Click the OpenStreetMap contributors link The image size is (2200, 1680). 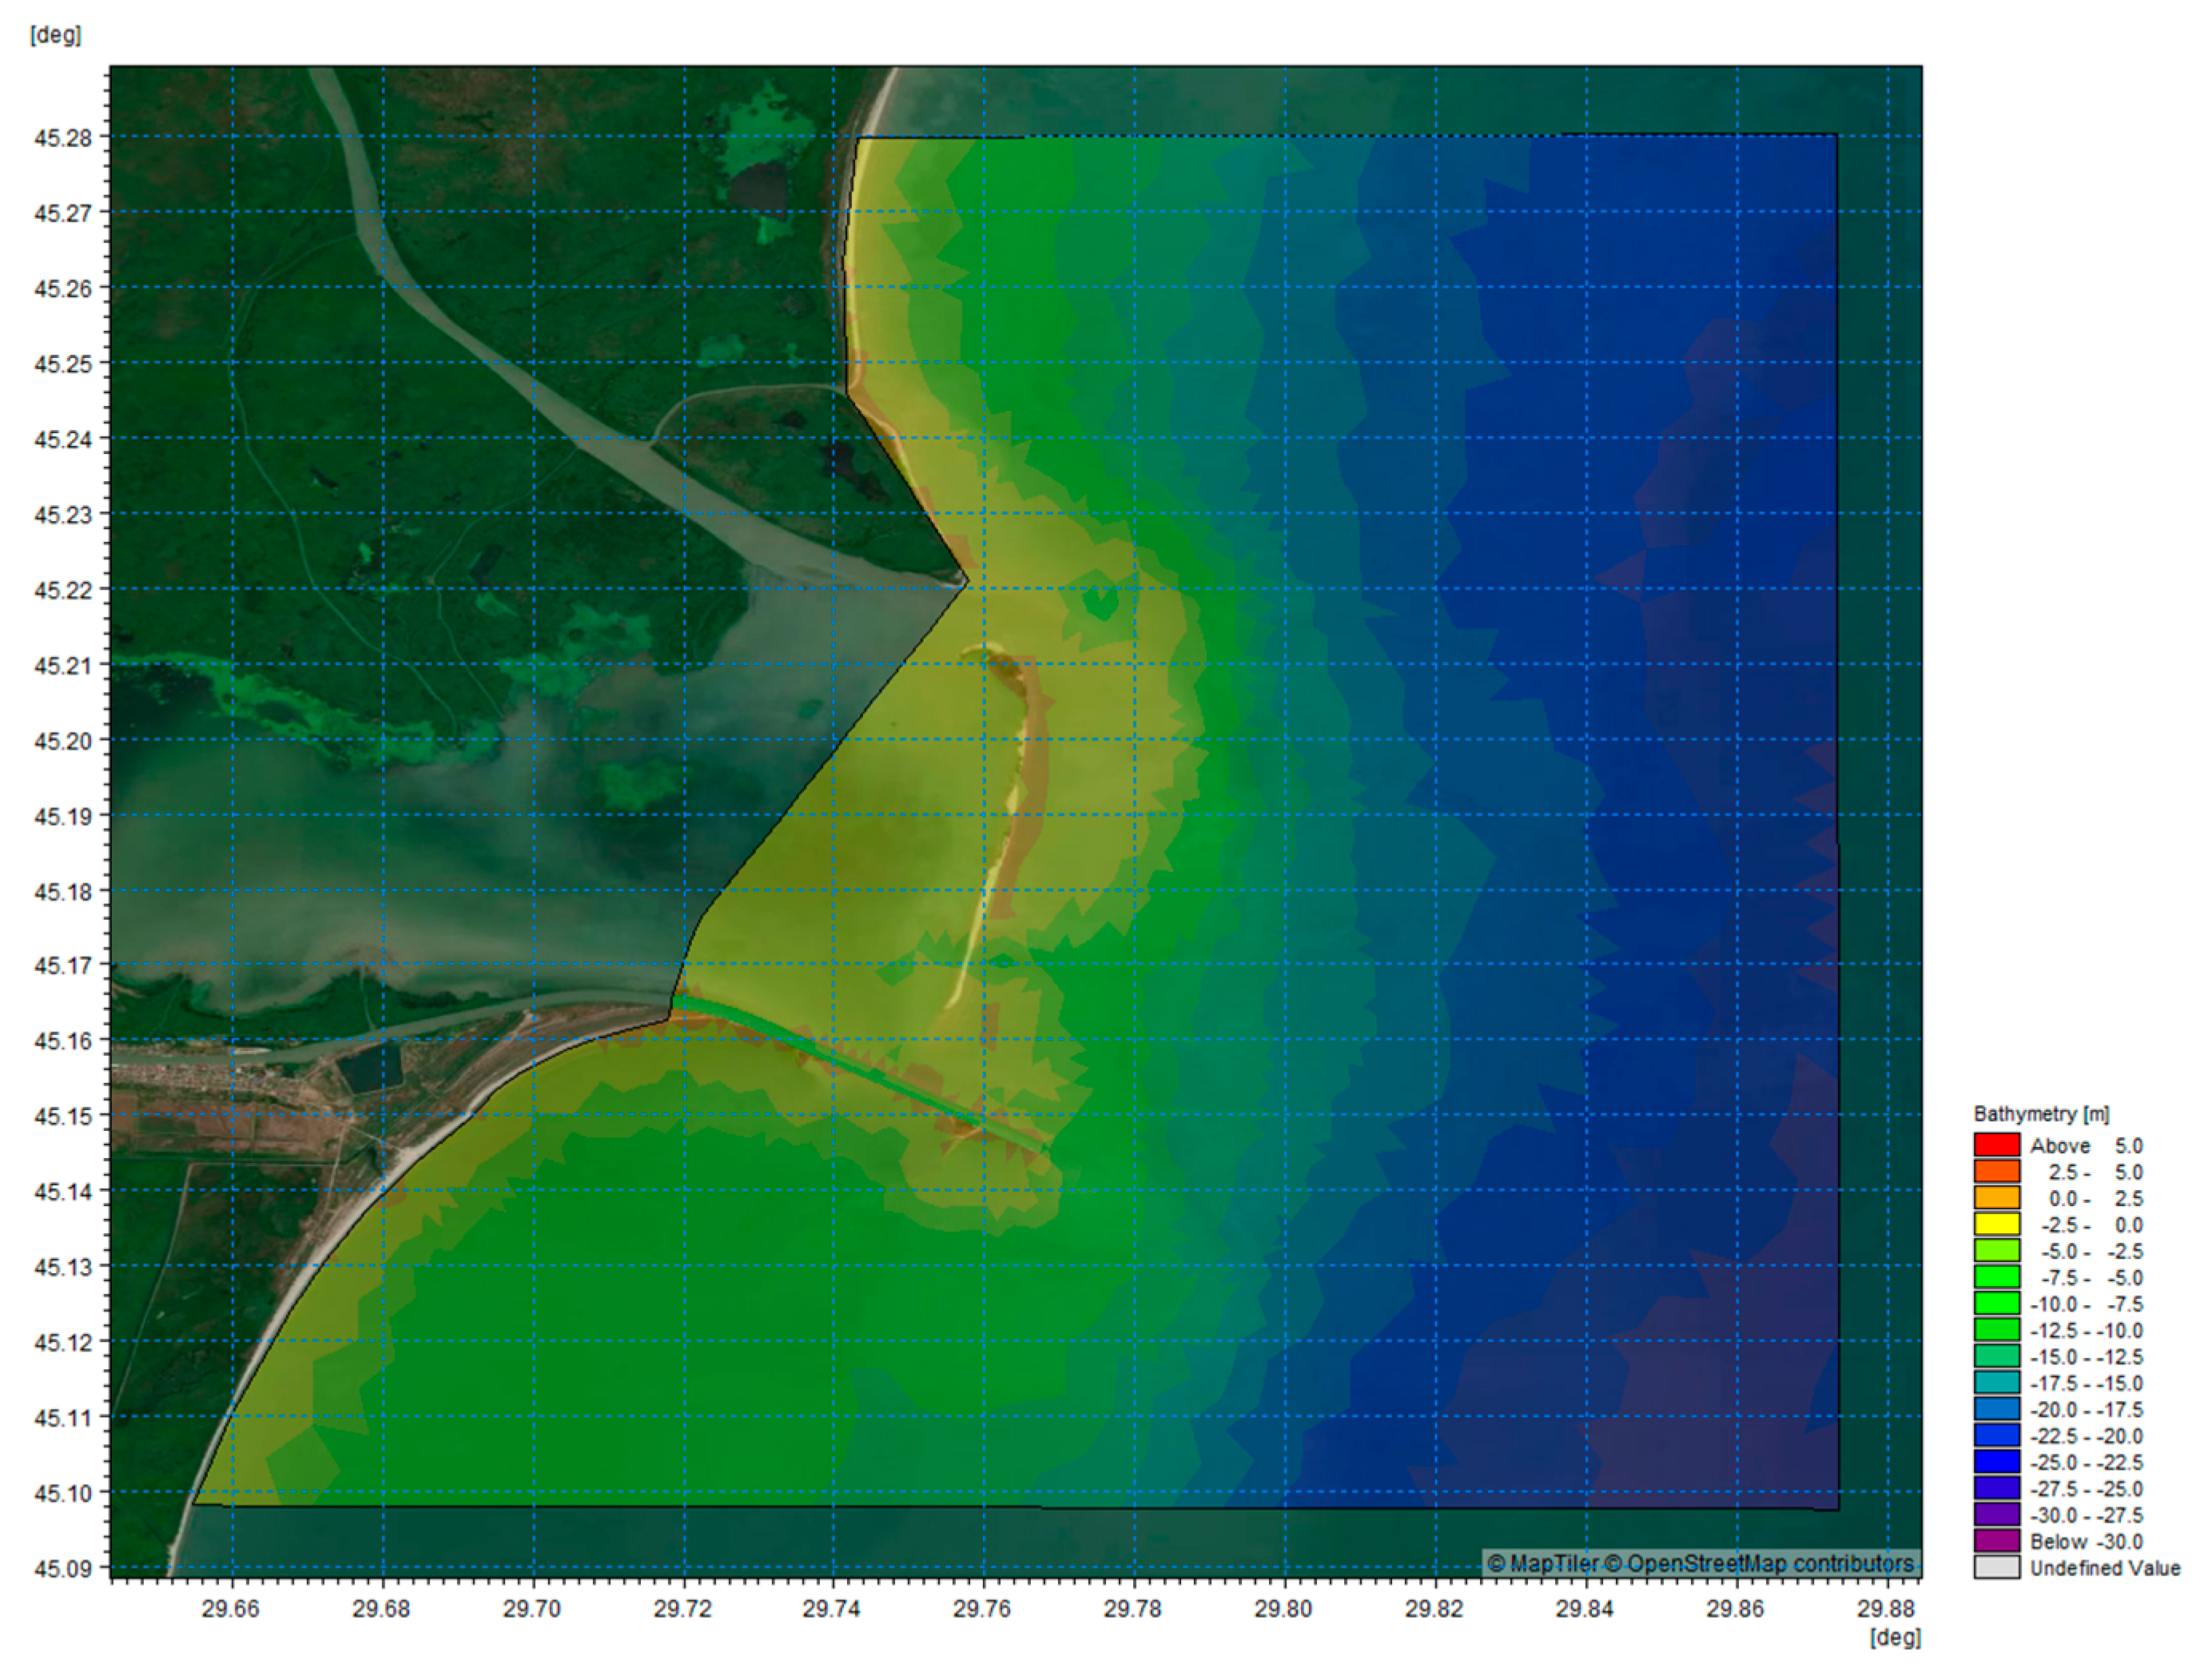coord(1758,1563)
